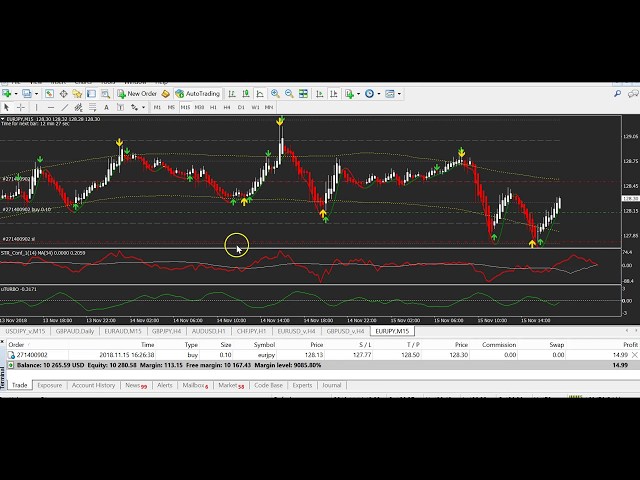Open the Account History terminal tab
Viewport: 640px width, 480px height.
coord(92,385)
